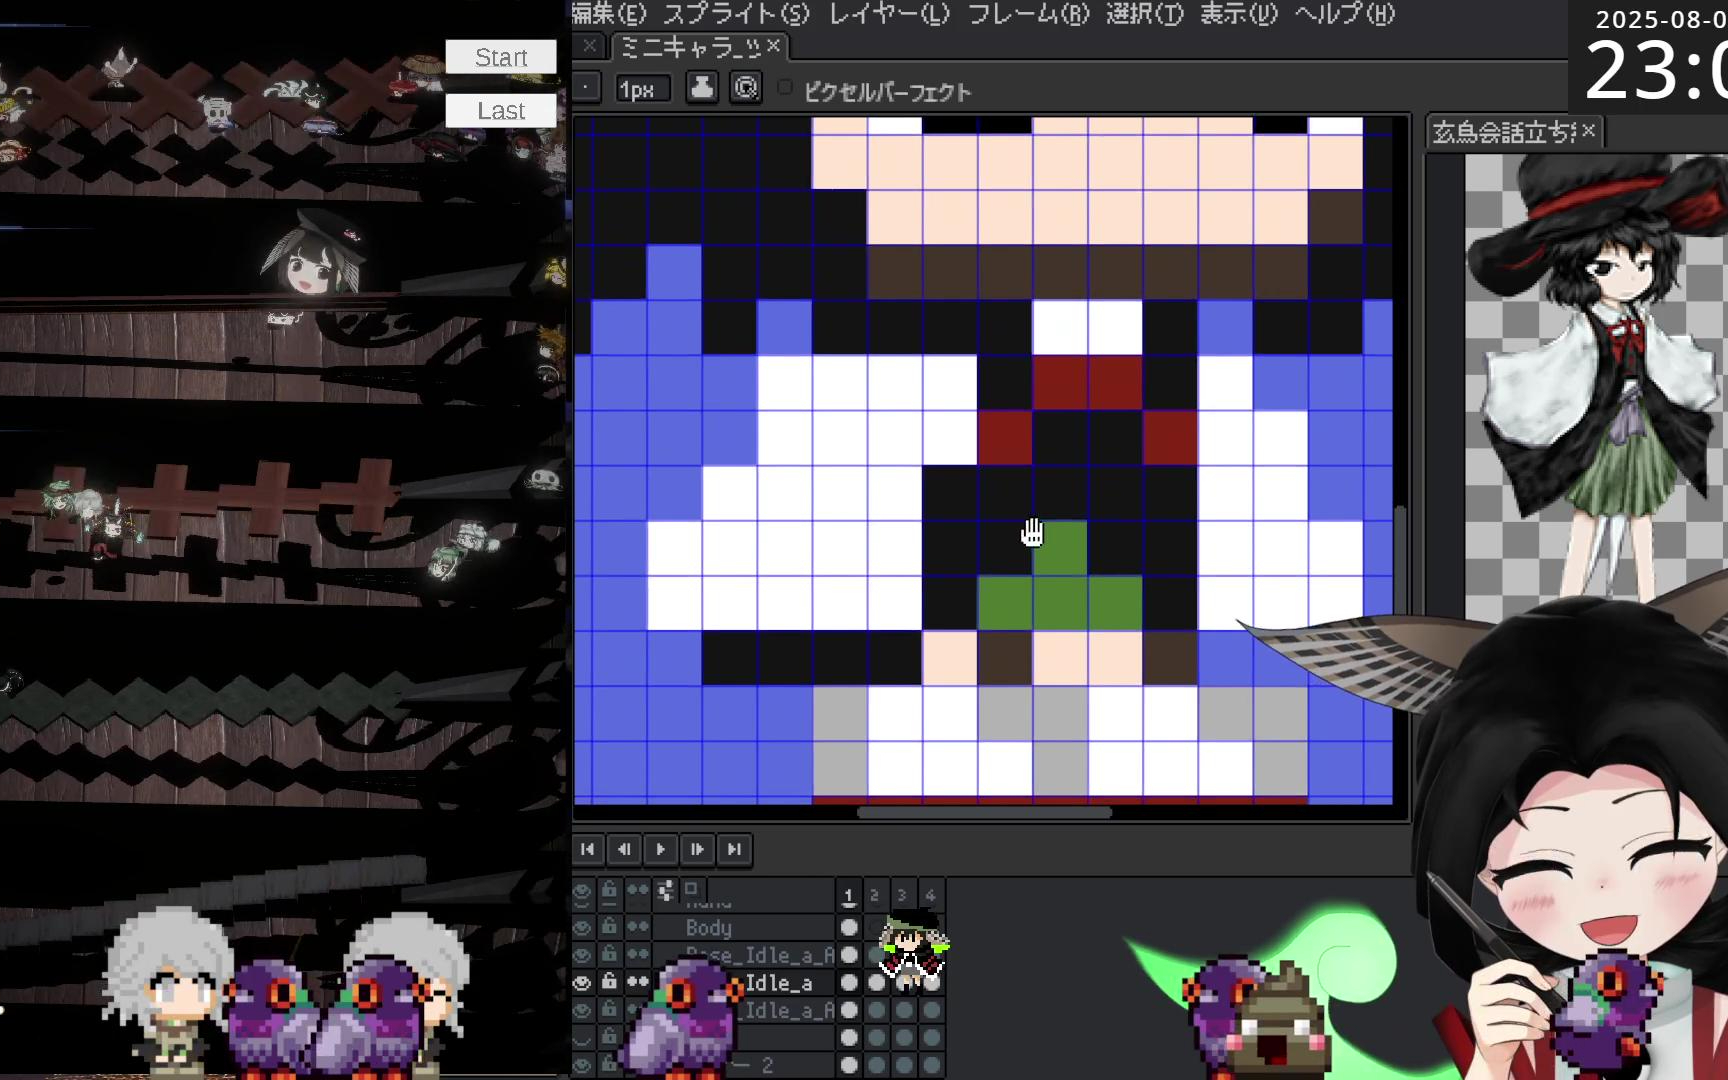Toggle continuous dots on the Body layer
The width and height of the screenshot is (1728, 1080).
tap(637, 927)
